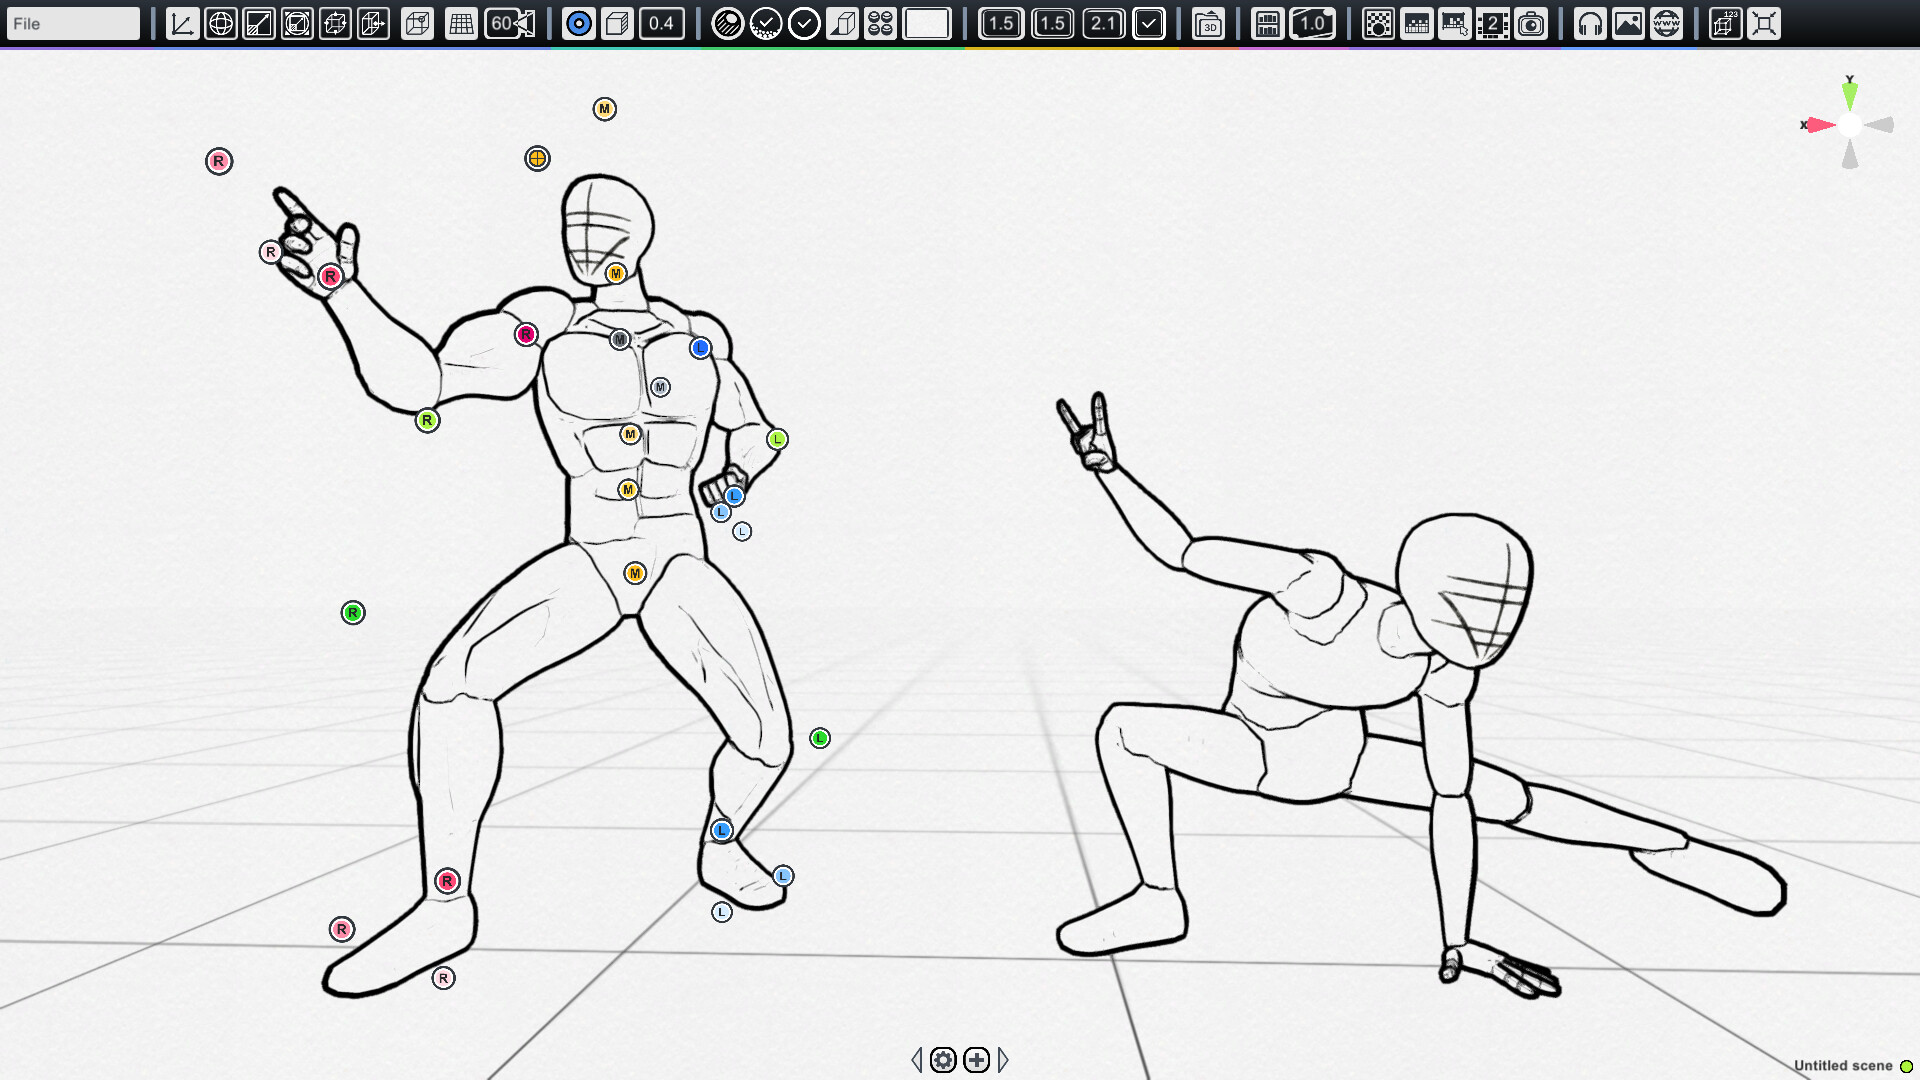1920x1080 pixels.
Task: Click the right chevron beside the plus button
Action: 1003,1060
